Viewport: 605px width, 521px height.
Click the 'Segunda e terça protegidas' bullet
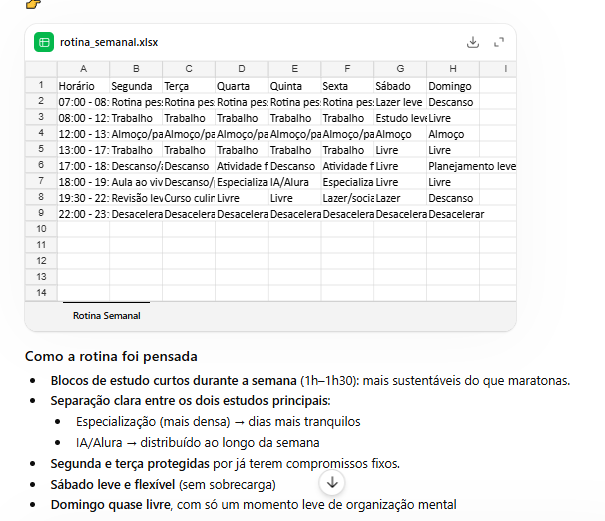(225, 463)
